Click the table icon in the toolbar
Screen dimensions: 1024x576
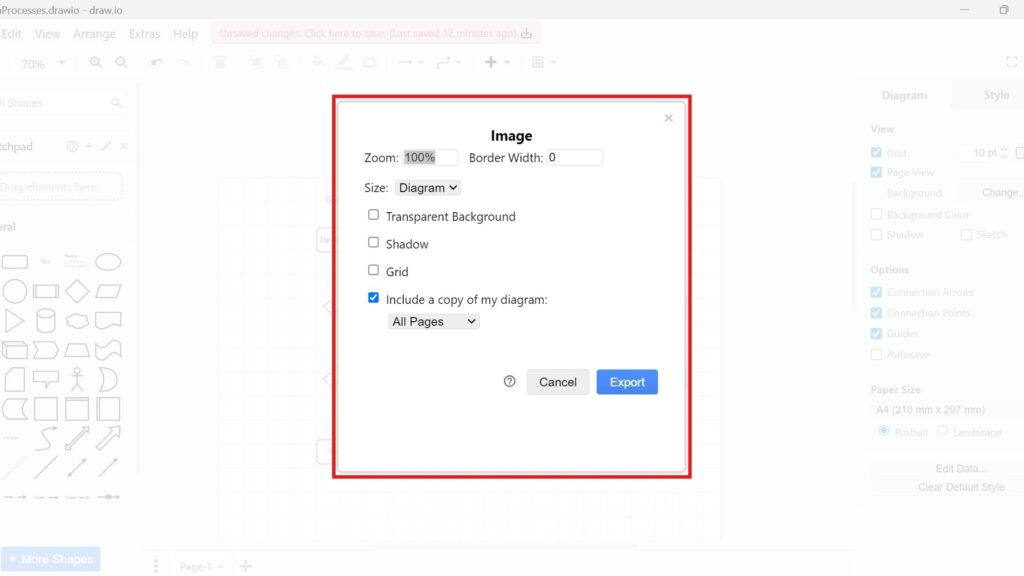pos(538,63)
